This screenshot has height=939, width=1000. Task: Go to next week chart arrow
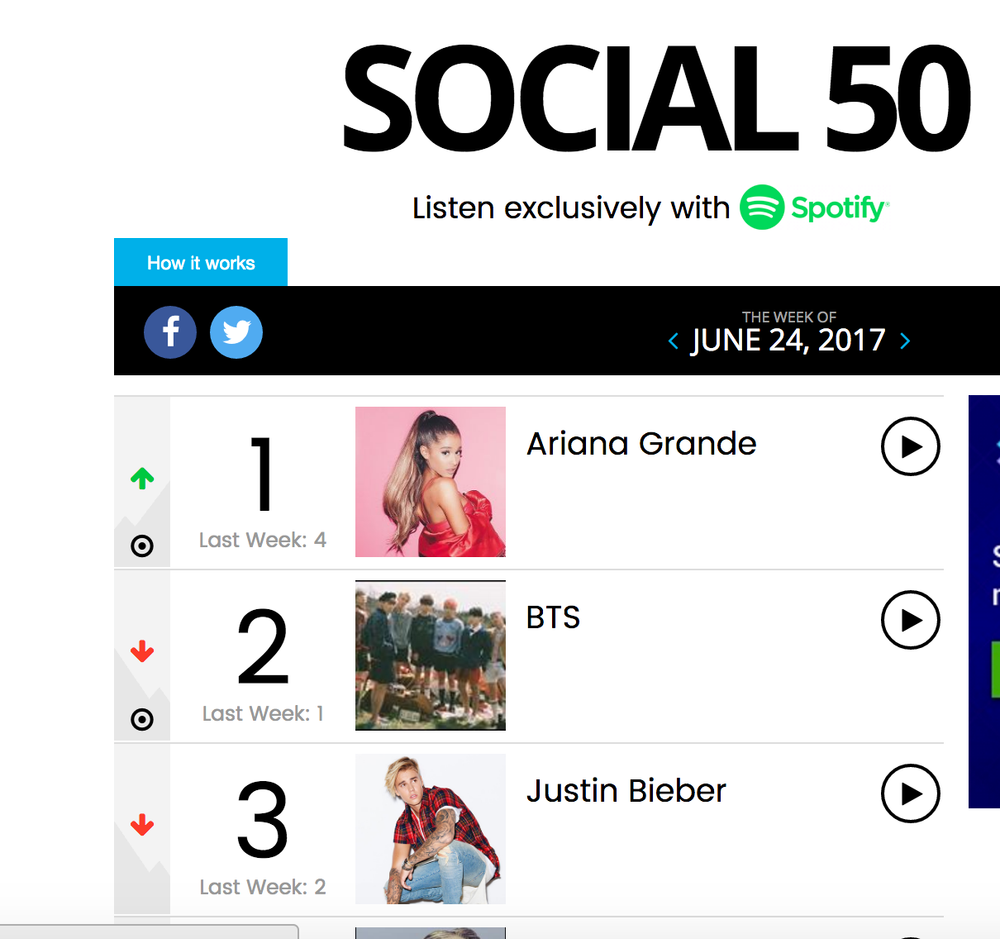905,341
